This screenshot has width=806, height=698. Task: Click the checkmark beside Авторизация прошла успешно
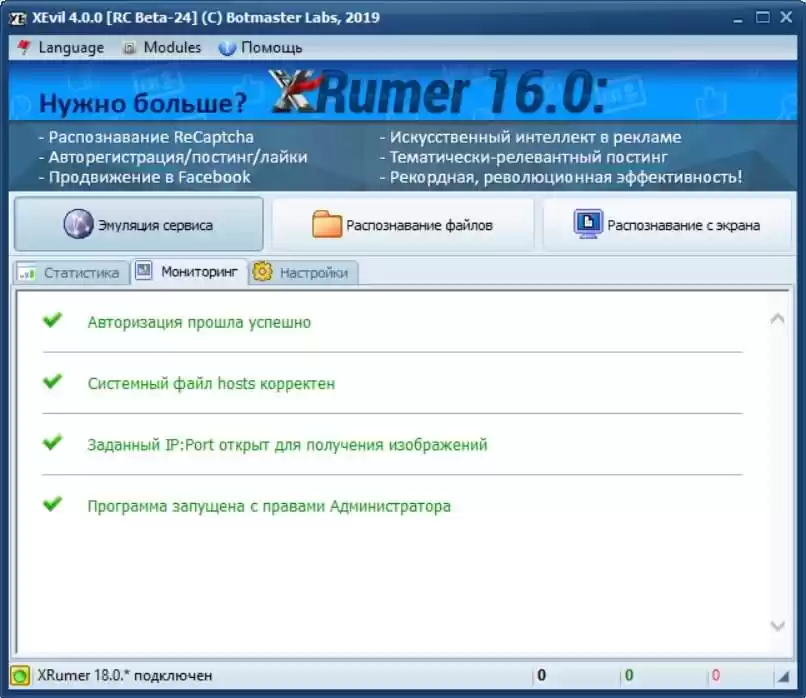tap(52, 320)
